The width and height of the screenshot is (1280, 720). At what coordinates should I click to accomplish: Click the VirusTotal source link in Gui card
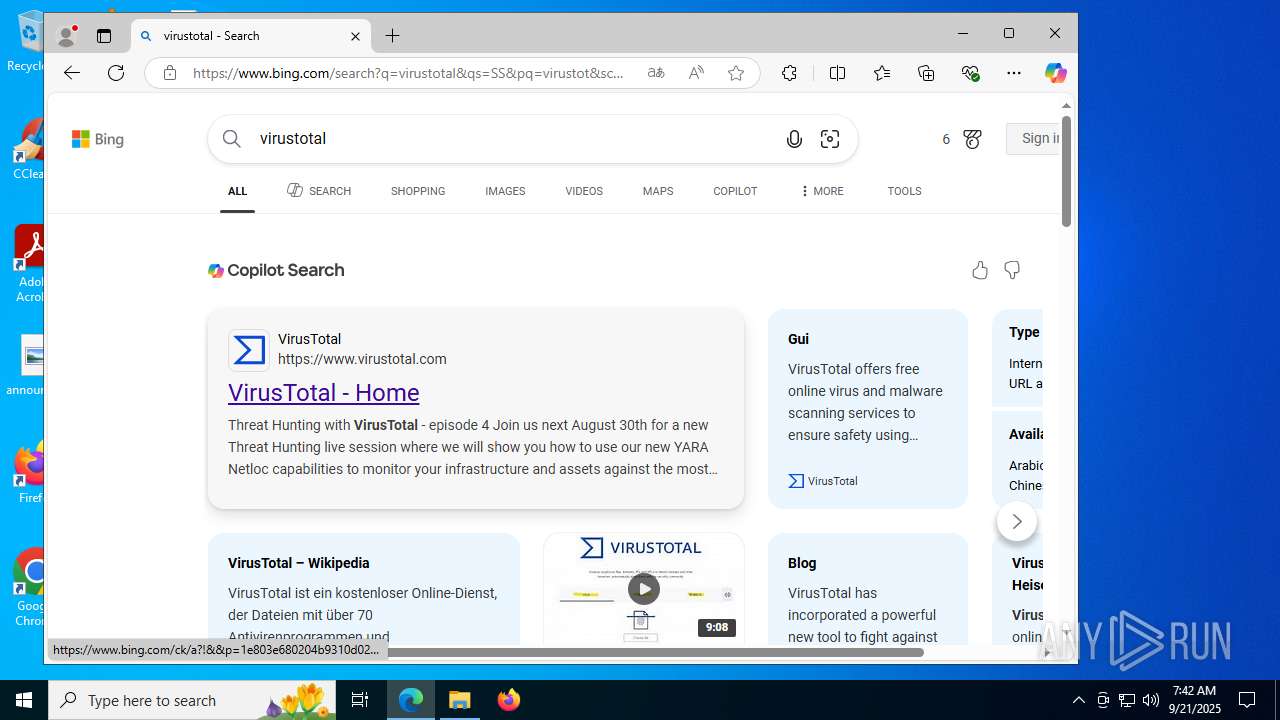[823, 481]
